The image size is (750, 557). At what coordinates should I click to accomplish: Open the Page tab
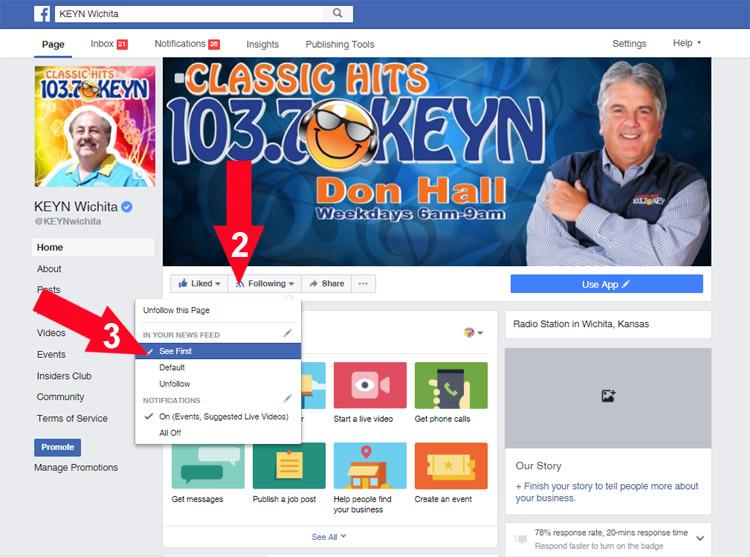(53, 44)
